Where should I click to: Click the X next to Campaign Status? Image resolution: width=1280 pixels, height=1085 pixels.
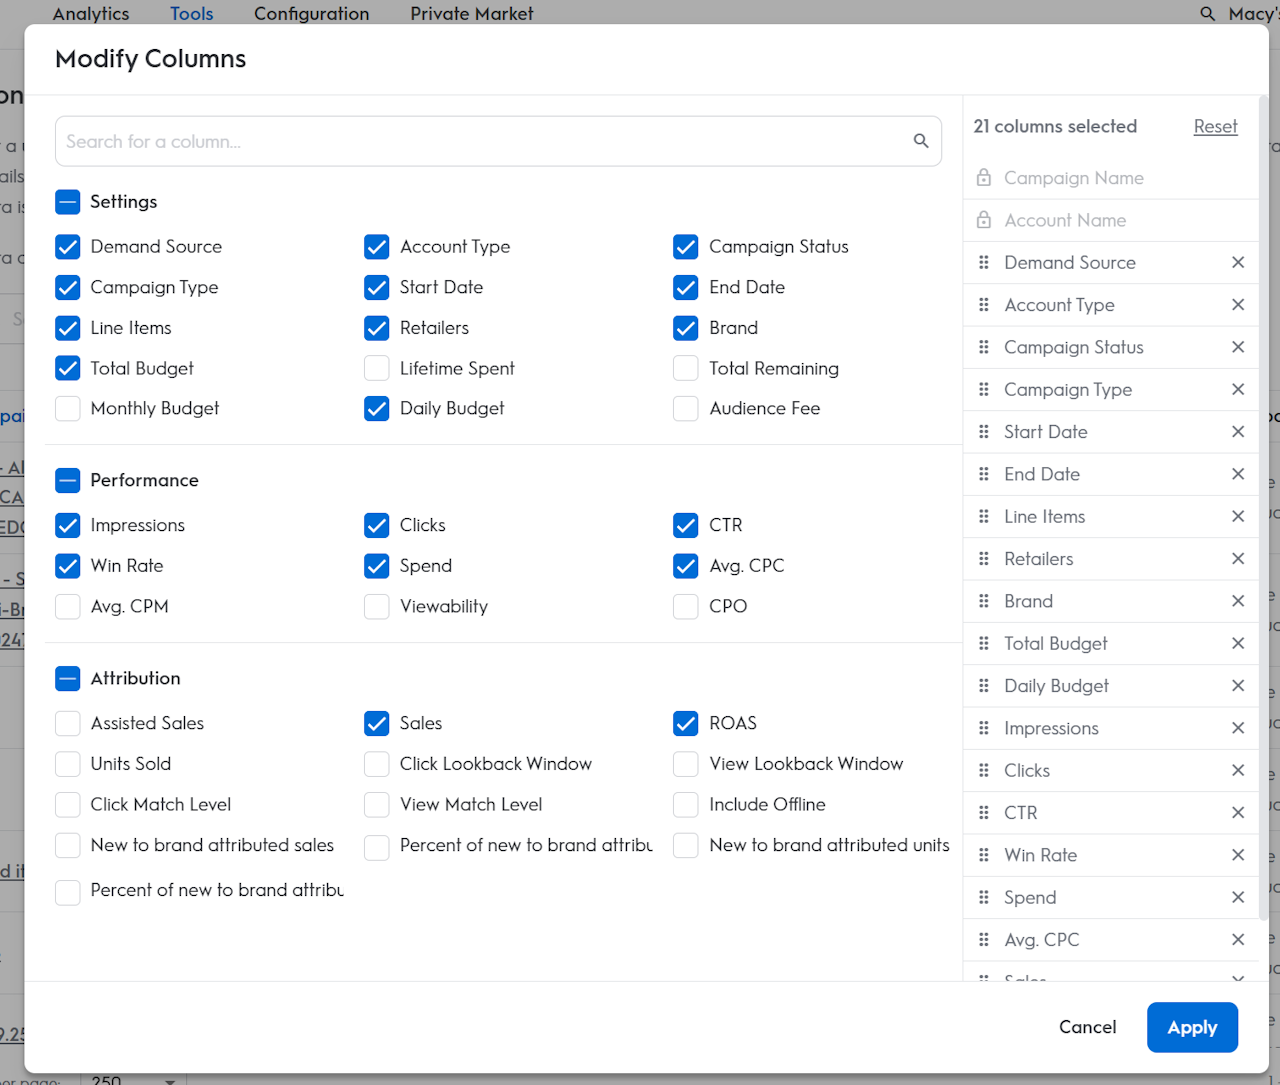point(1238,347)
